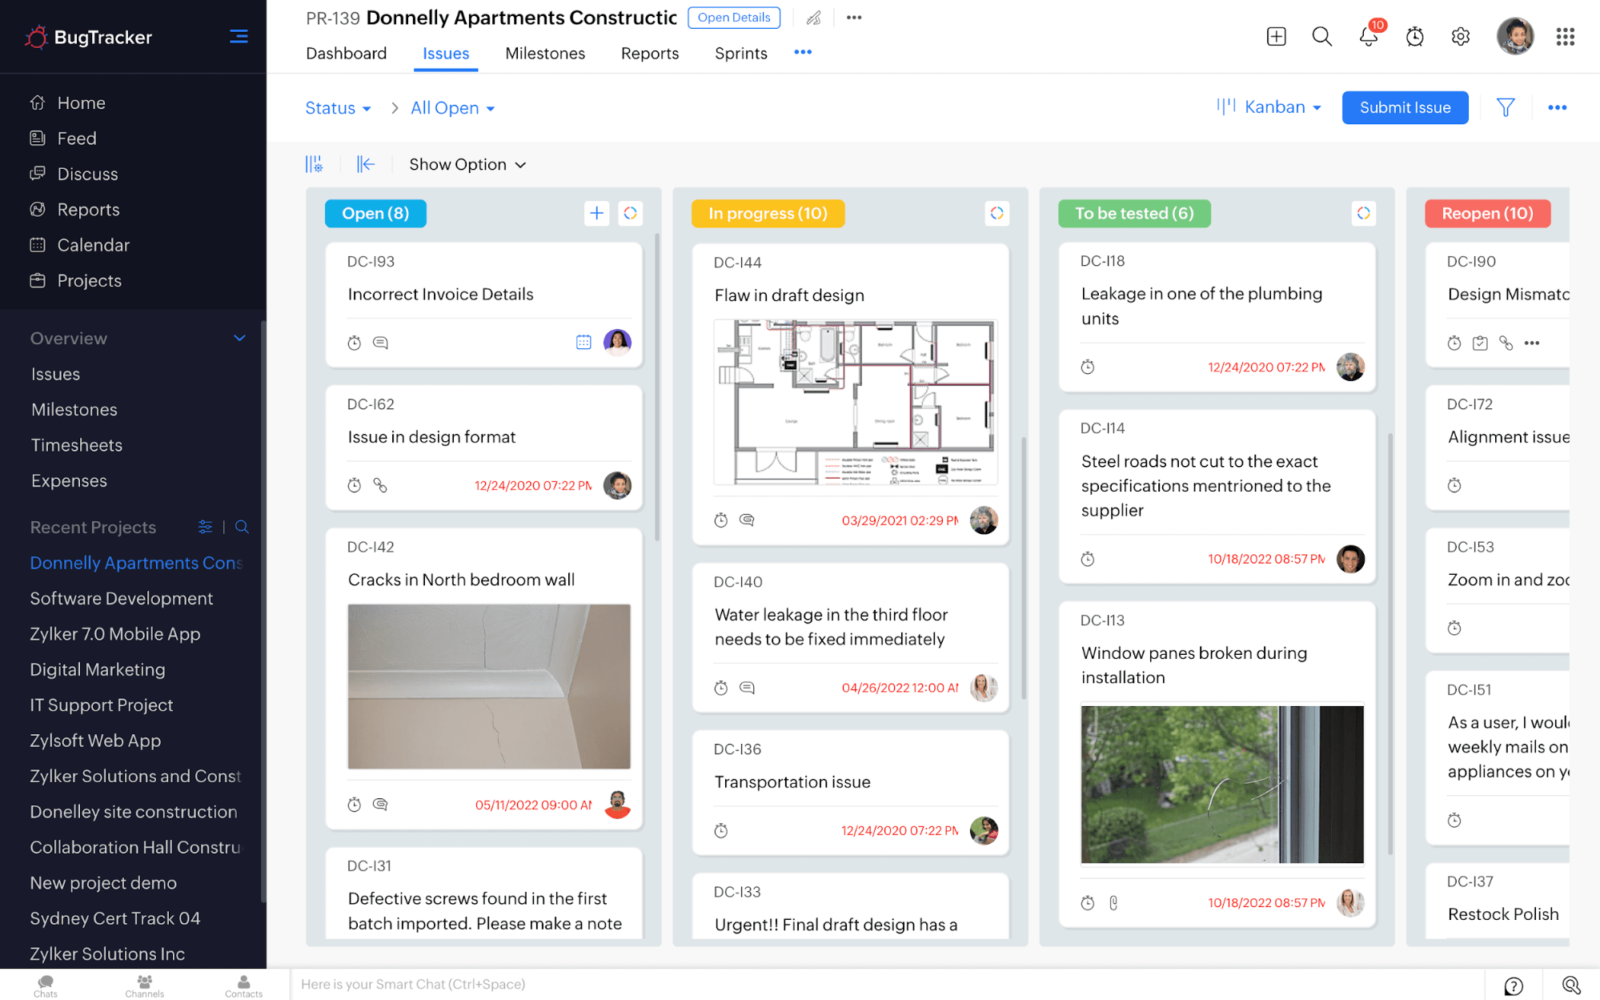The height and width of the screenshot is (1000, 1600).
Task: Switch to the Milestones tab
Action: click(x=545, y=53)
